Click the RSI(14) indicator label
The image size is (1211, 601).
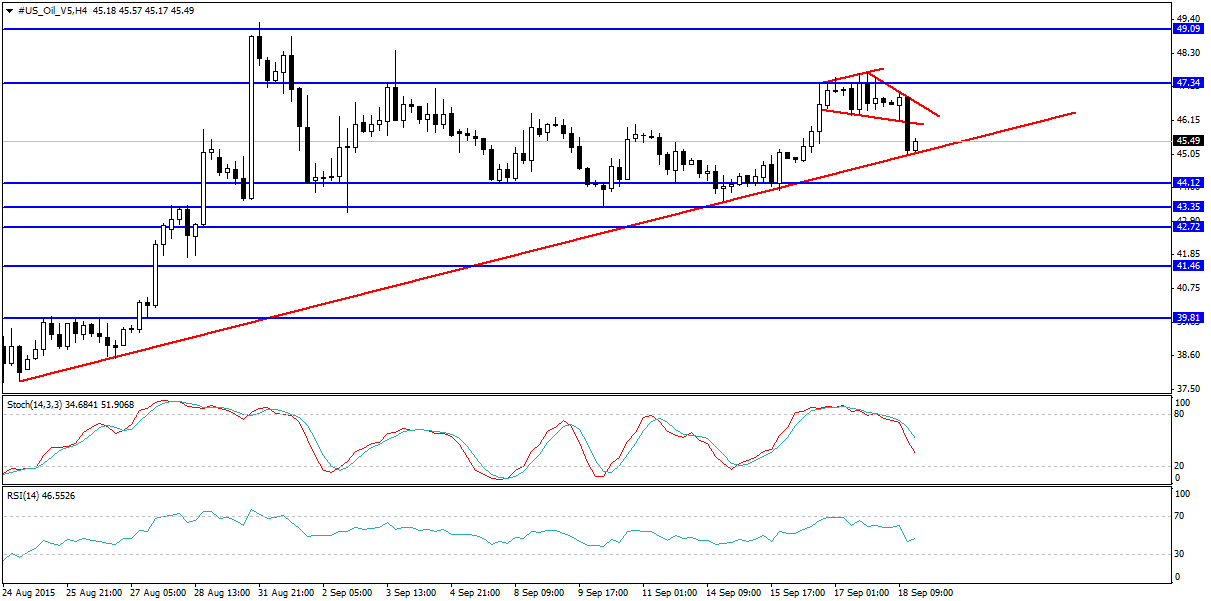pos(24,494)
